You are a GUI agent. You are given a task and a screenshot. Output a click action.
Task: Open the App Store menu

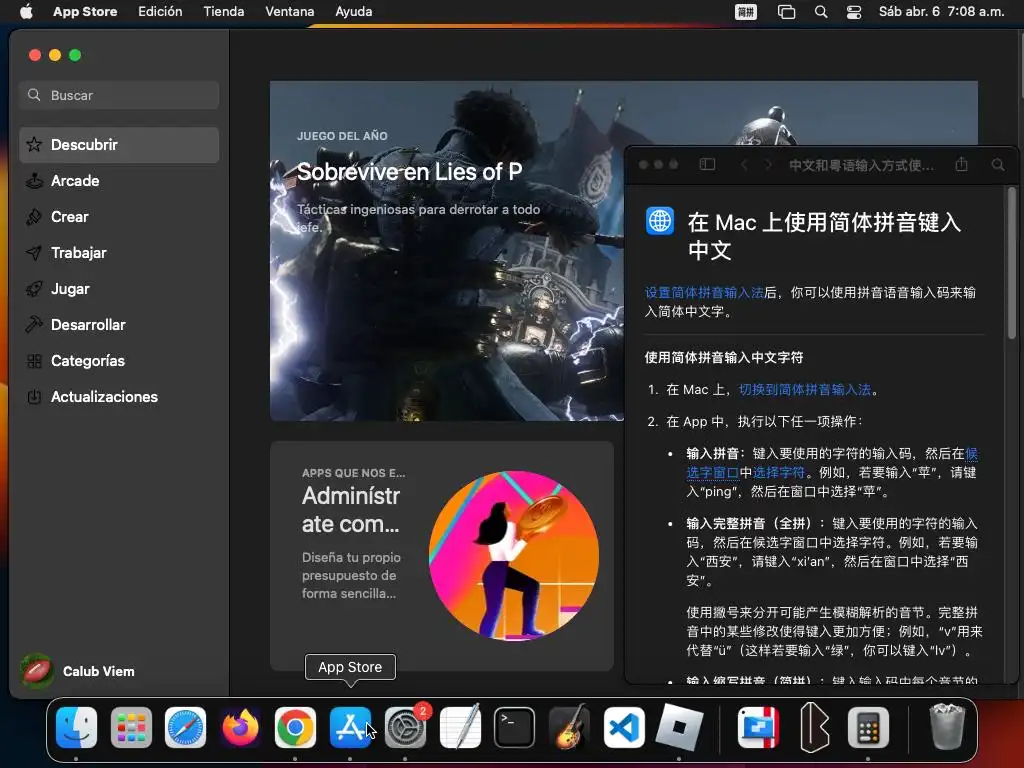coord(85,11)
